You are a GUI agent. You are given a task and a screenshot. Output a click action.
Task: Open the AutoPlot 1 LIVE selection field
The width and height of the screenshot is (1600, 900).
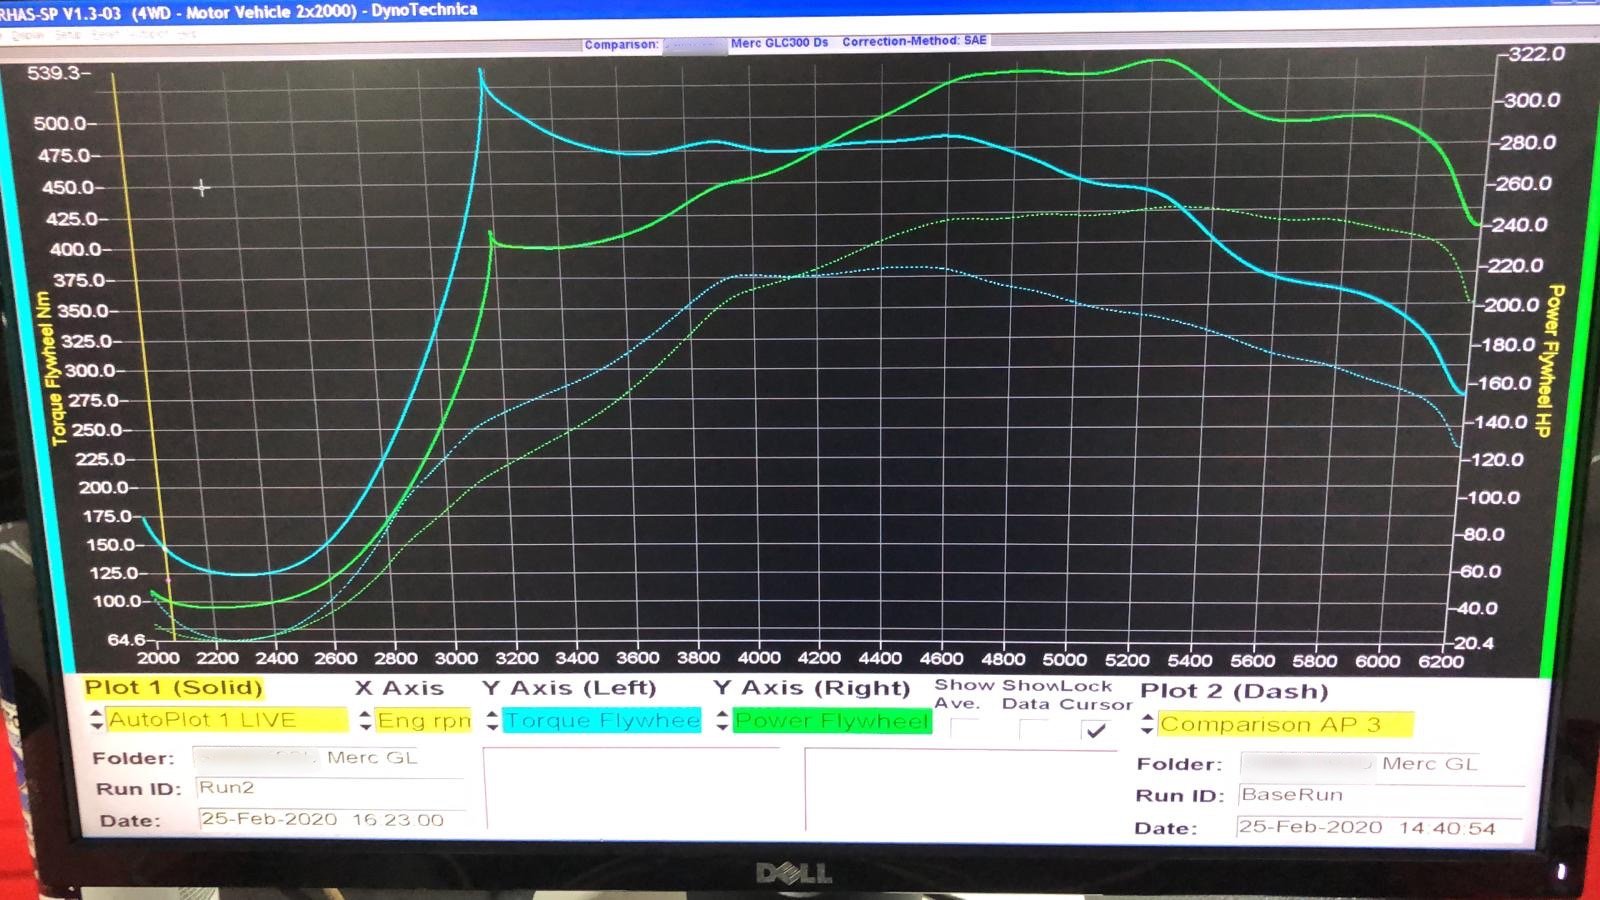point(227,720)
